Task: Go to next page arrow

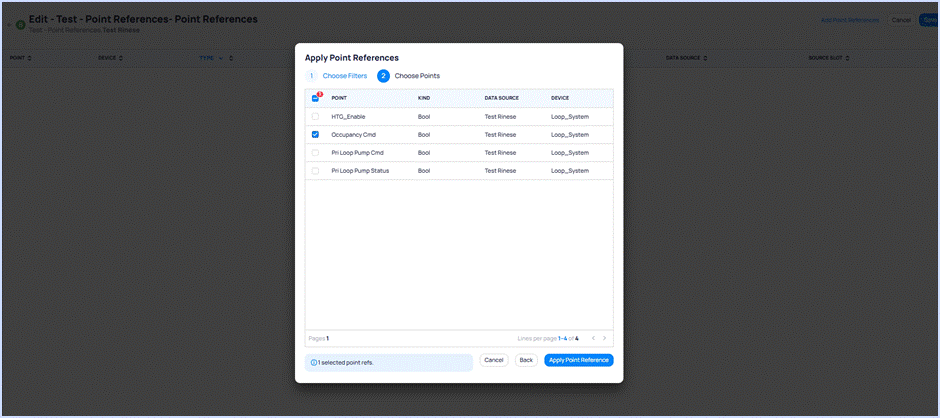Action: click(605, 338)
